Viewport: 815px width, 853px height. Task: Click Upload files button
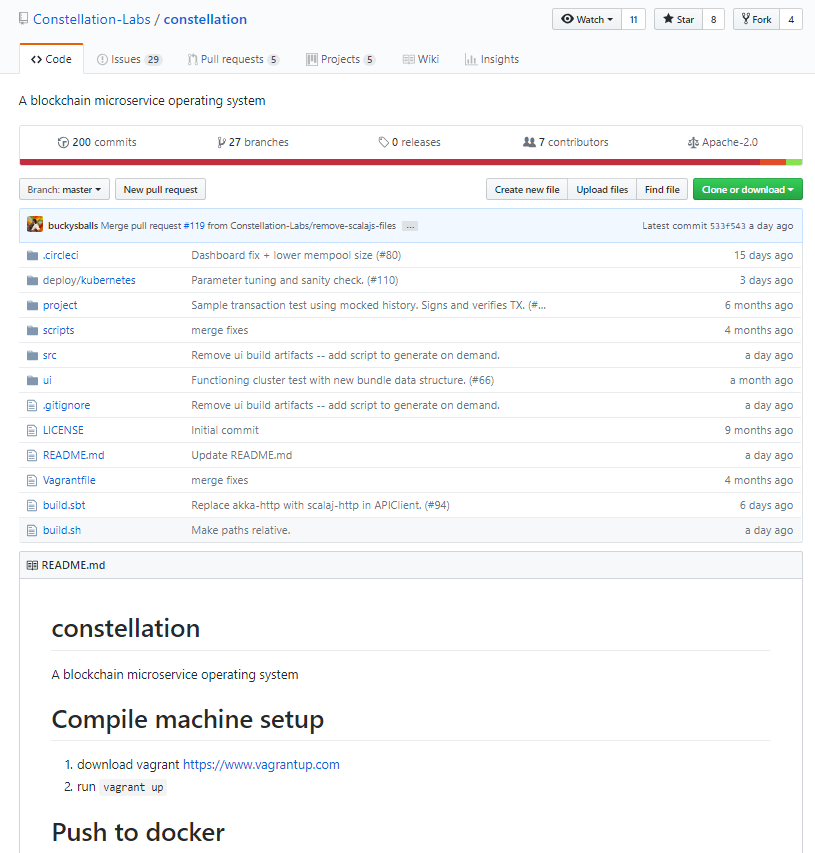[x=602, y=189]
